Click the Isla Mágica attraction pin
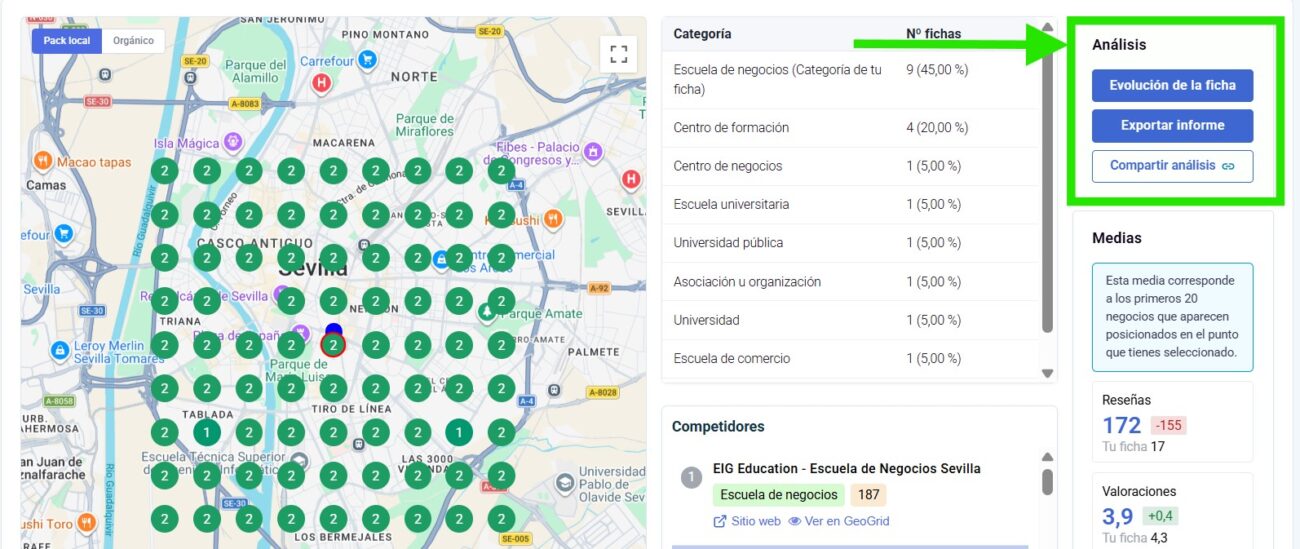The width and height of the screenshot is (1300, 549). [x=233, y=142]
